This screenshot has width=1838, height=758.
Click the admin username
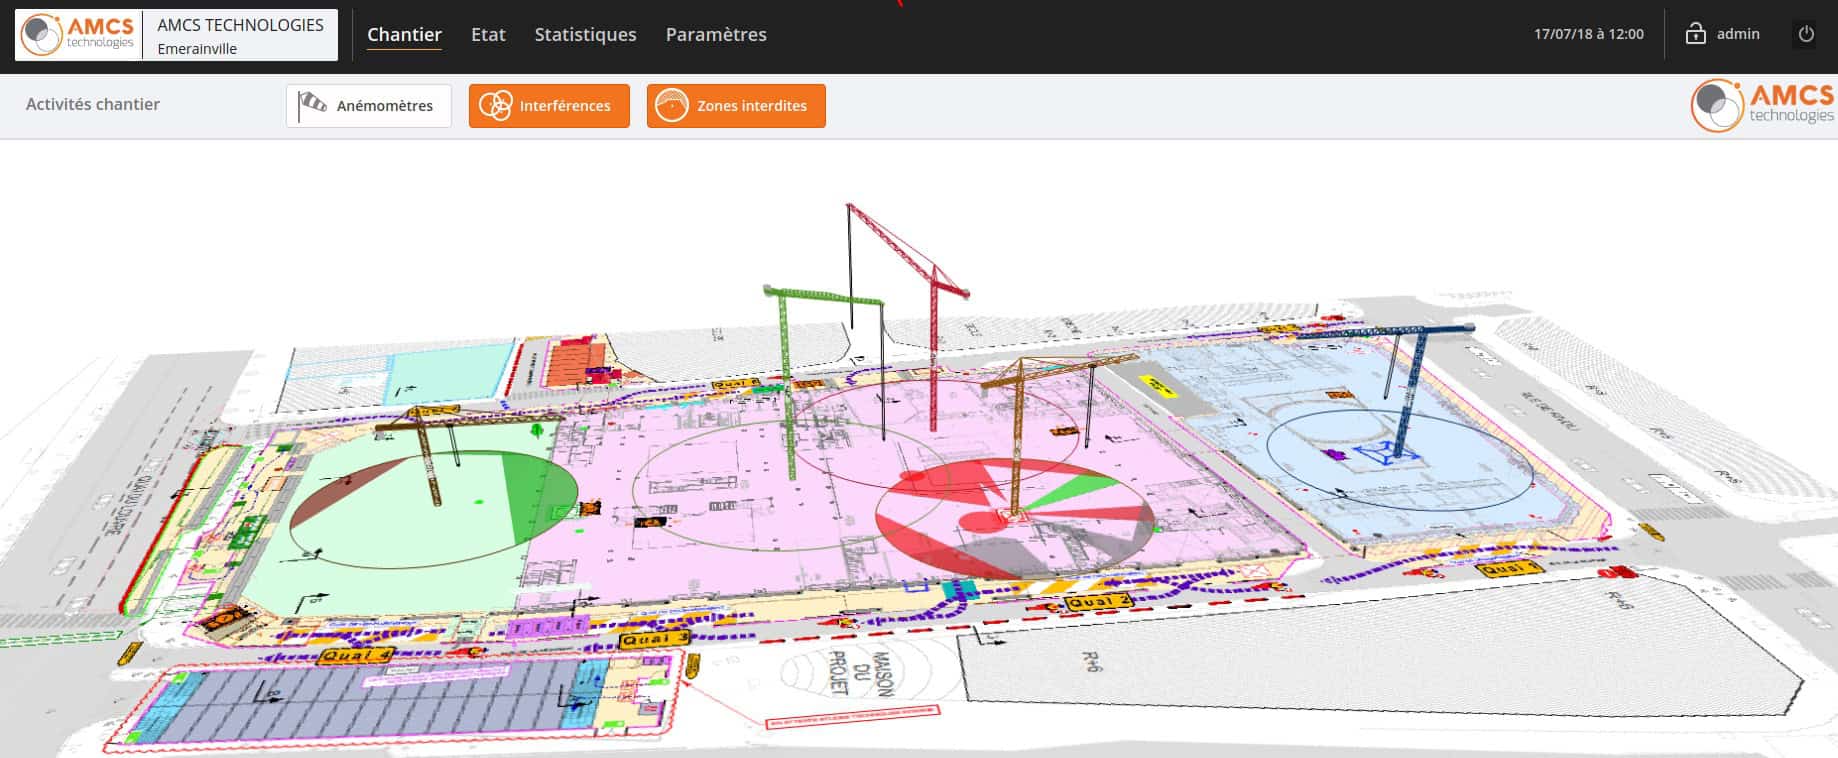tap(1738, 34)
